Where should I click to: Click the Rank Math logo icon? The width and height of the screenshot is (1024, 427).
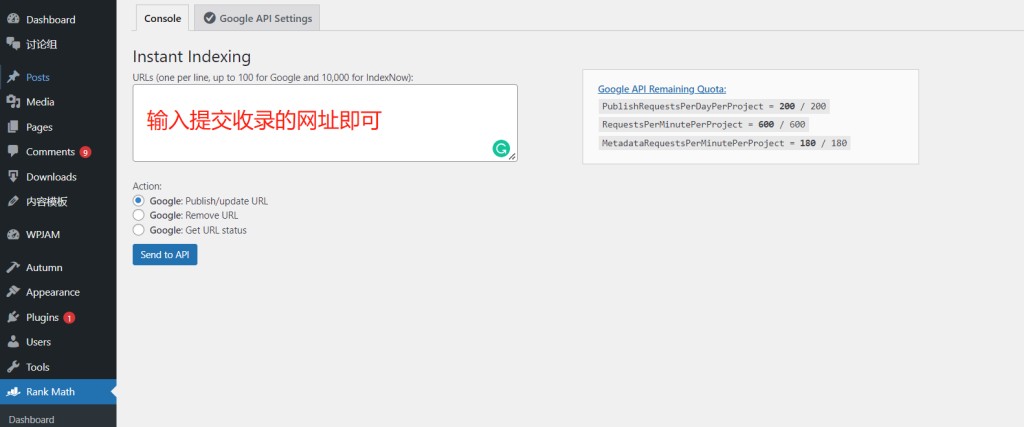13,392
